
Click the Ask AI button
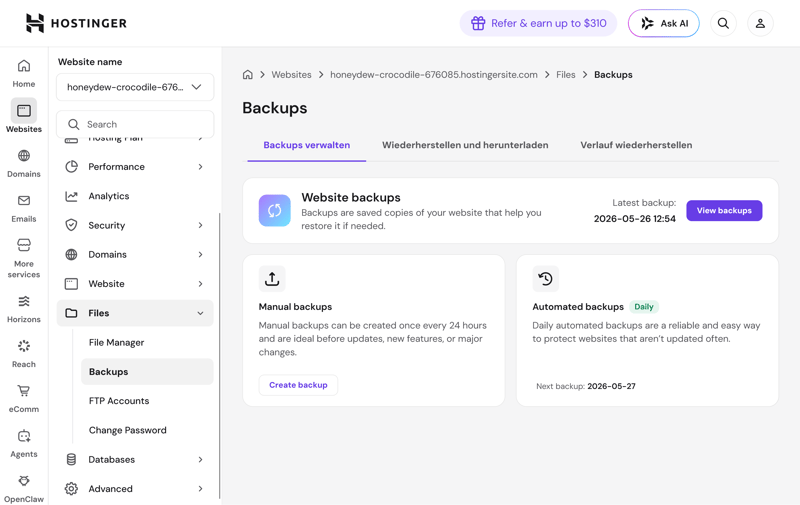[664, 23]
